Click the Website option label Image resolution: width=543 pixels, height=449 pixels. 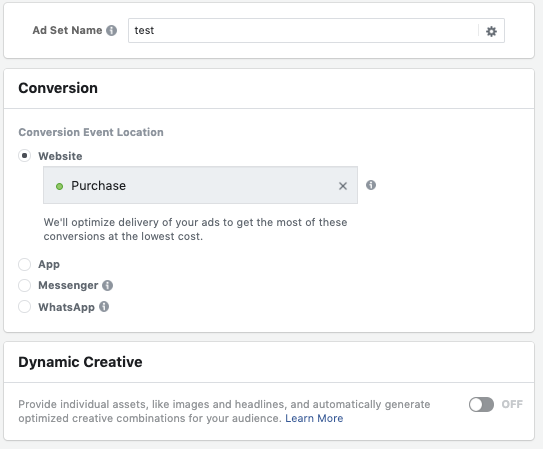(60, 156)
